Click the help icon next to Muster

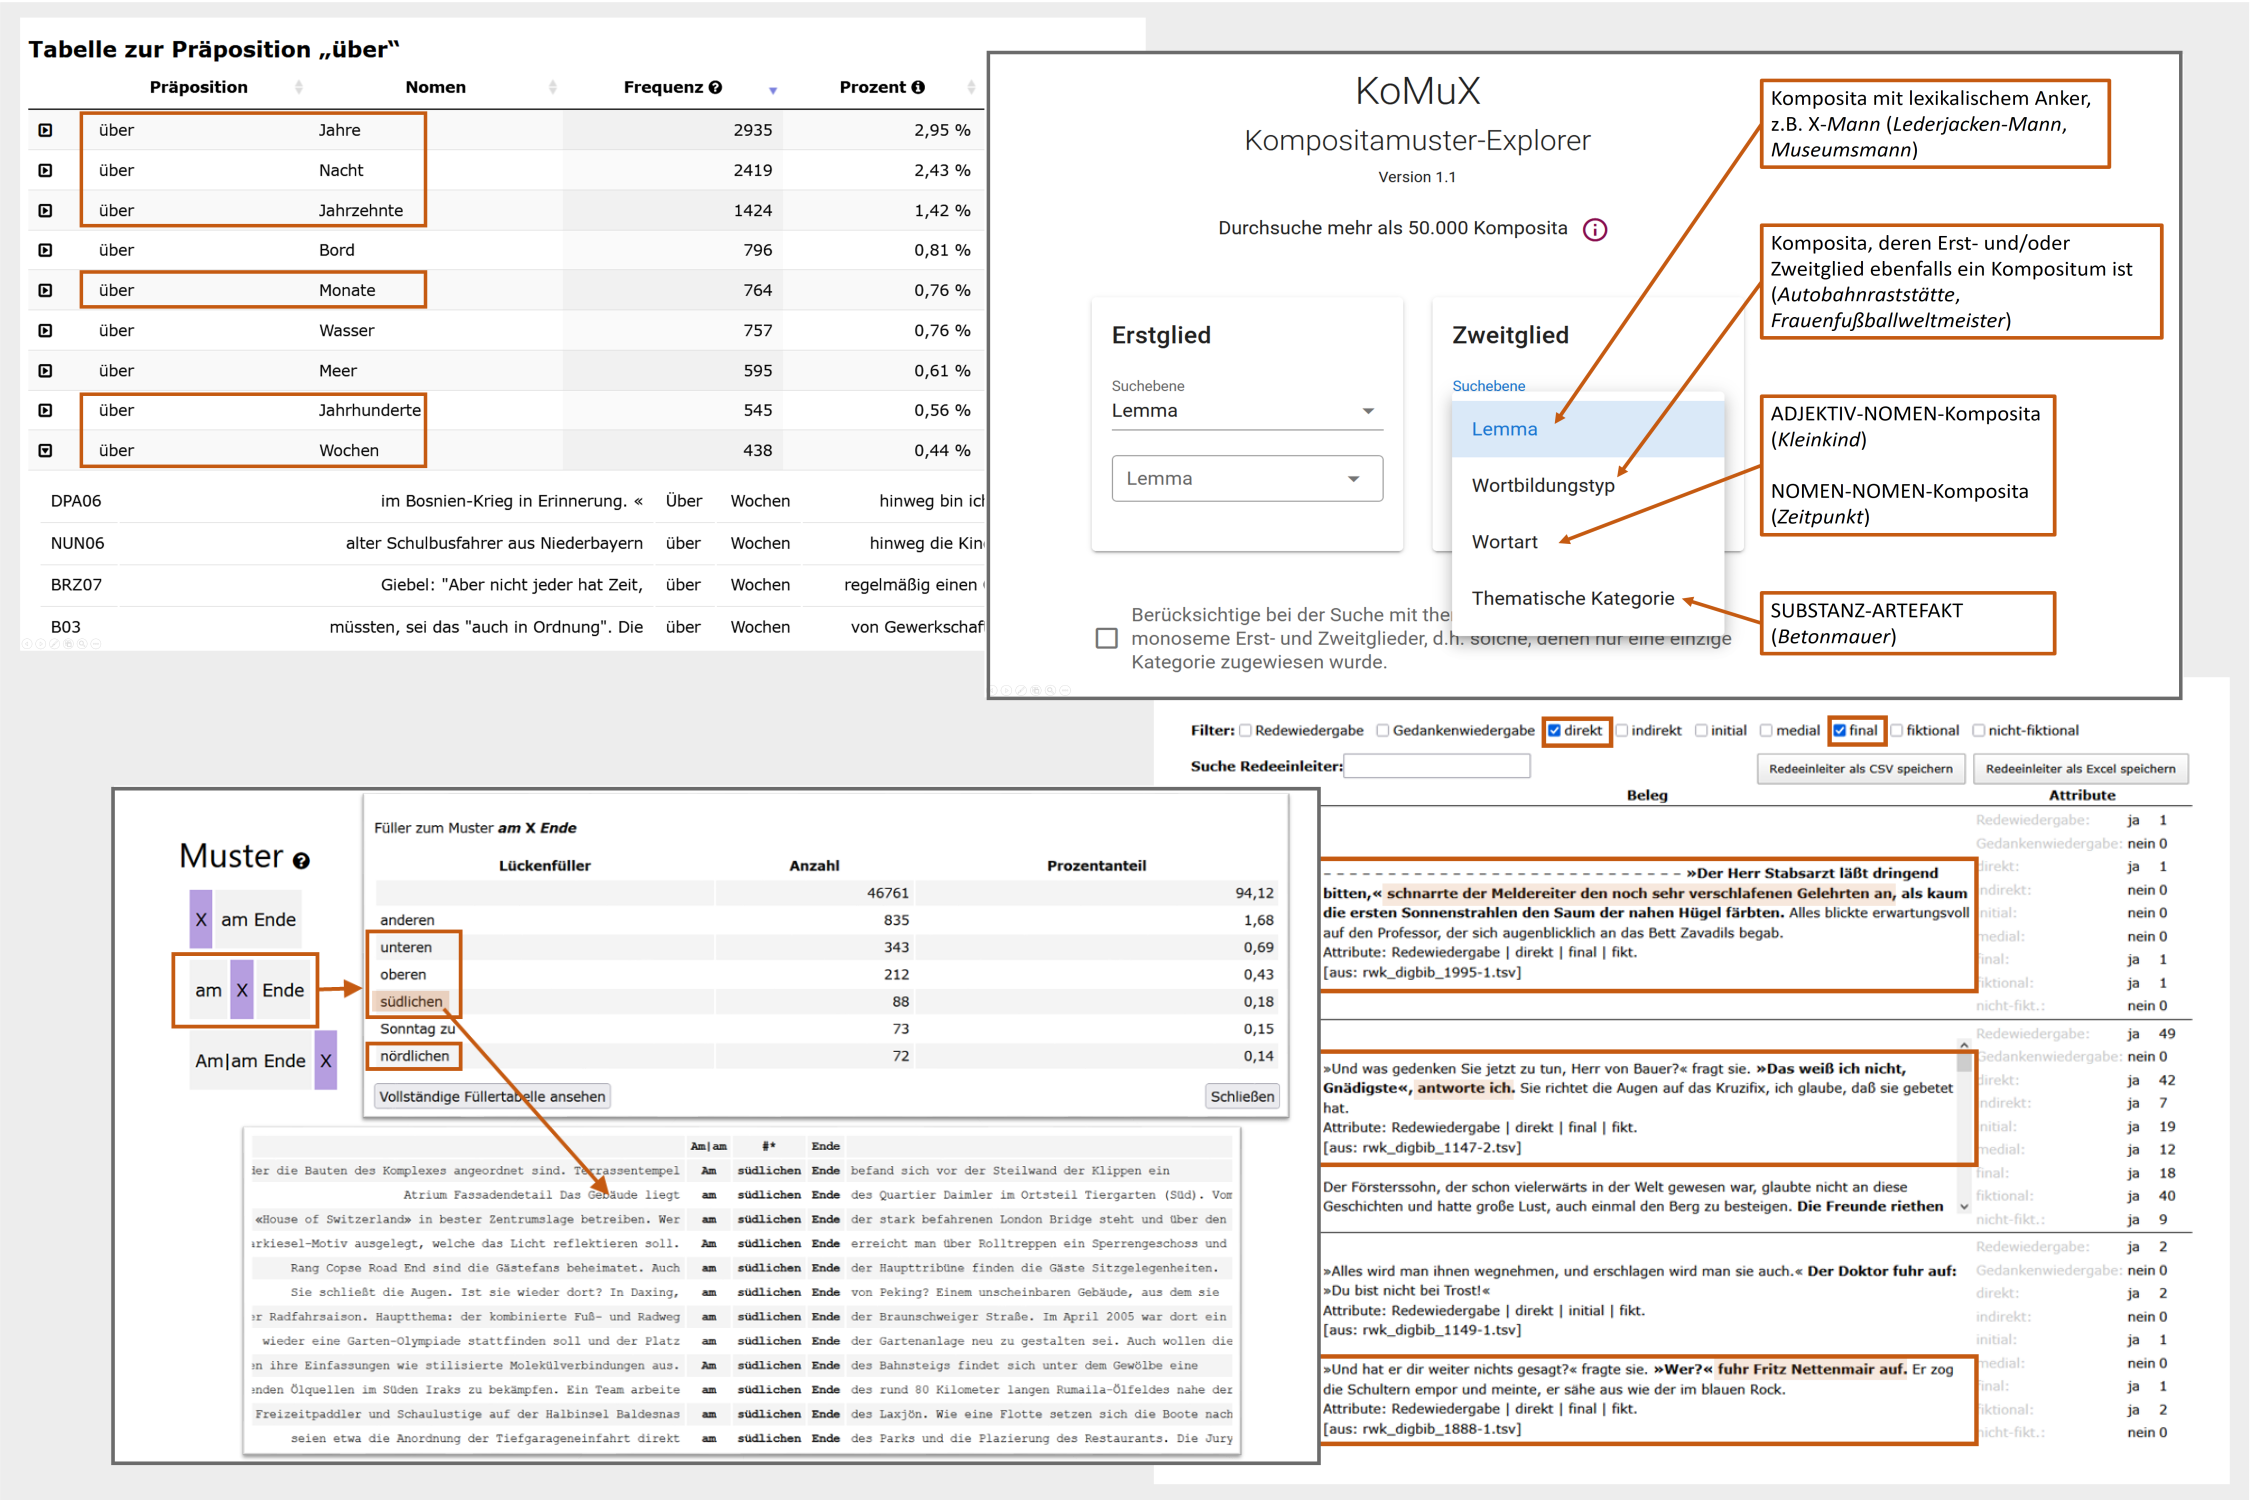301,860
